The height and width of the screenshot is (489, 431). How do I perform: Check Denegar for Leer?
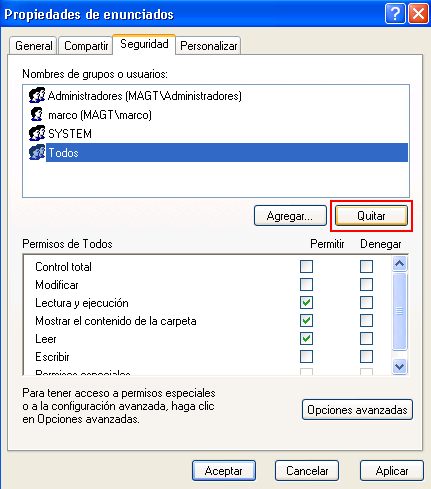[x=366, y=339]
